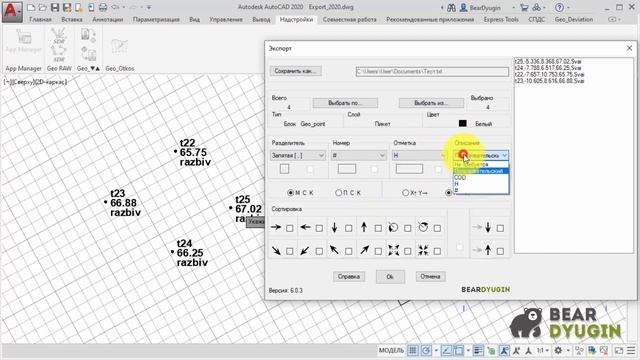The height and width of the screenshot is (360, 640).
Task: Enable sort left-to-right arrow checkbox
Action: pos(289,228)
